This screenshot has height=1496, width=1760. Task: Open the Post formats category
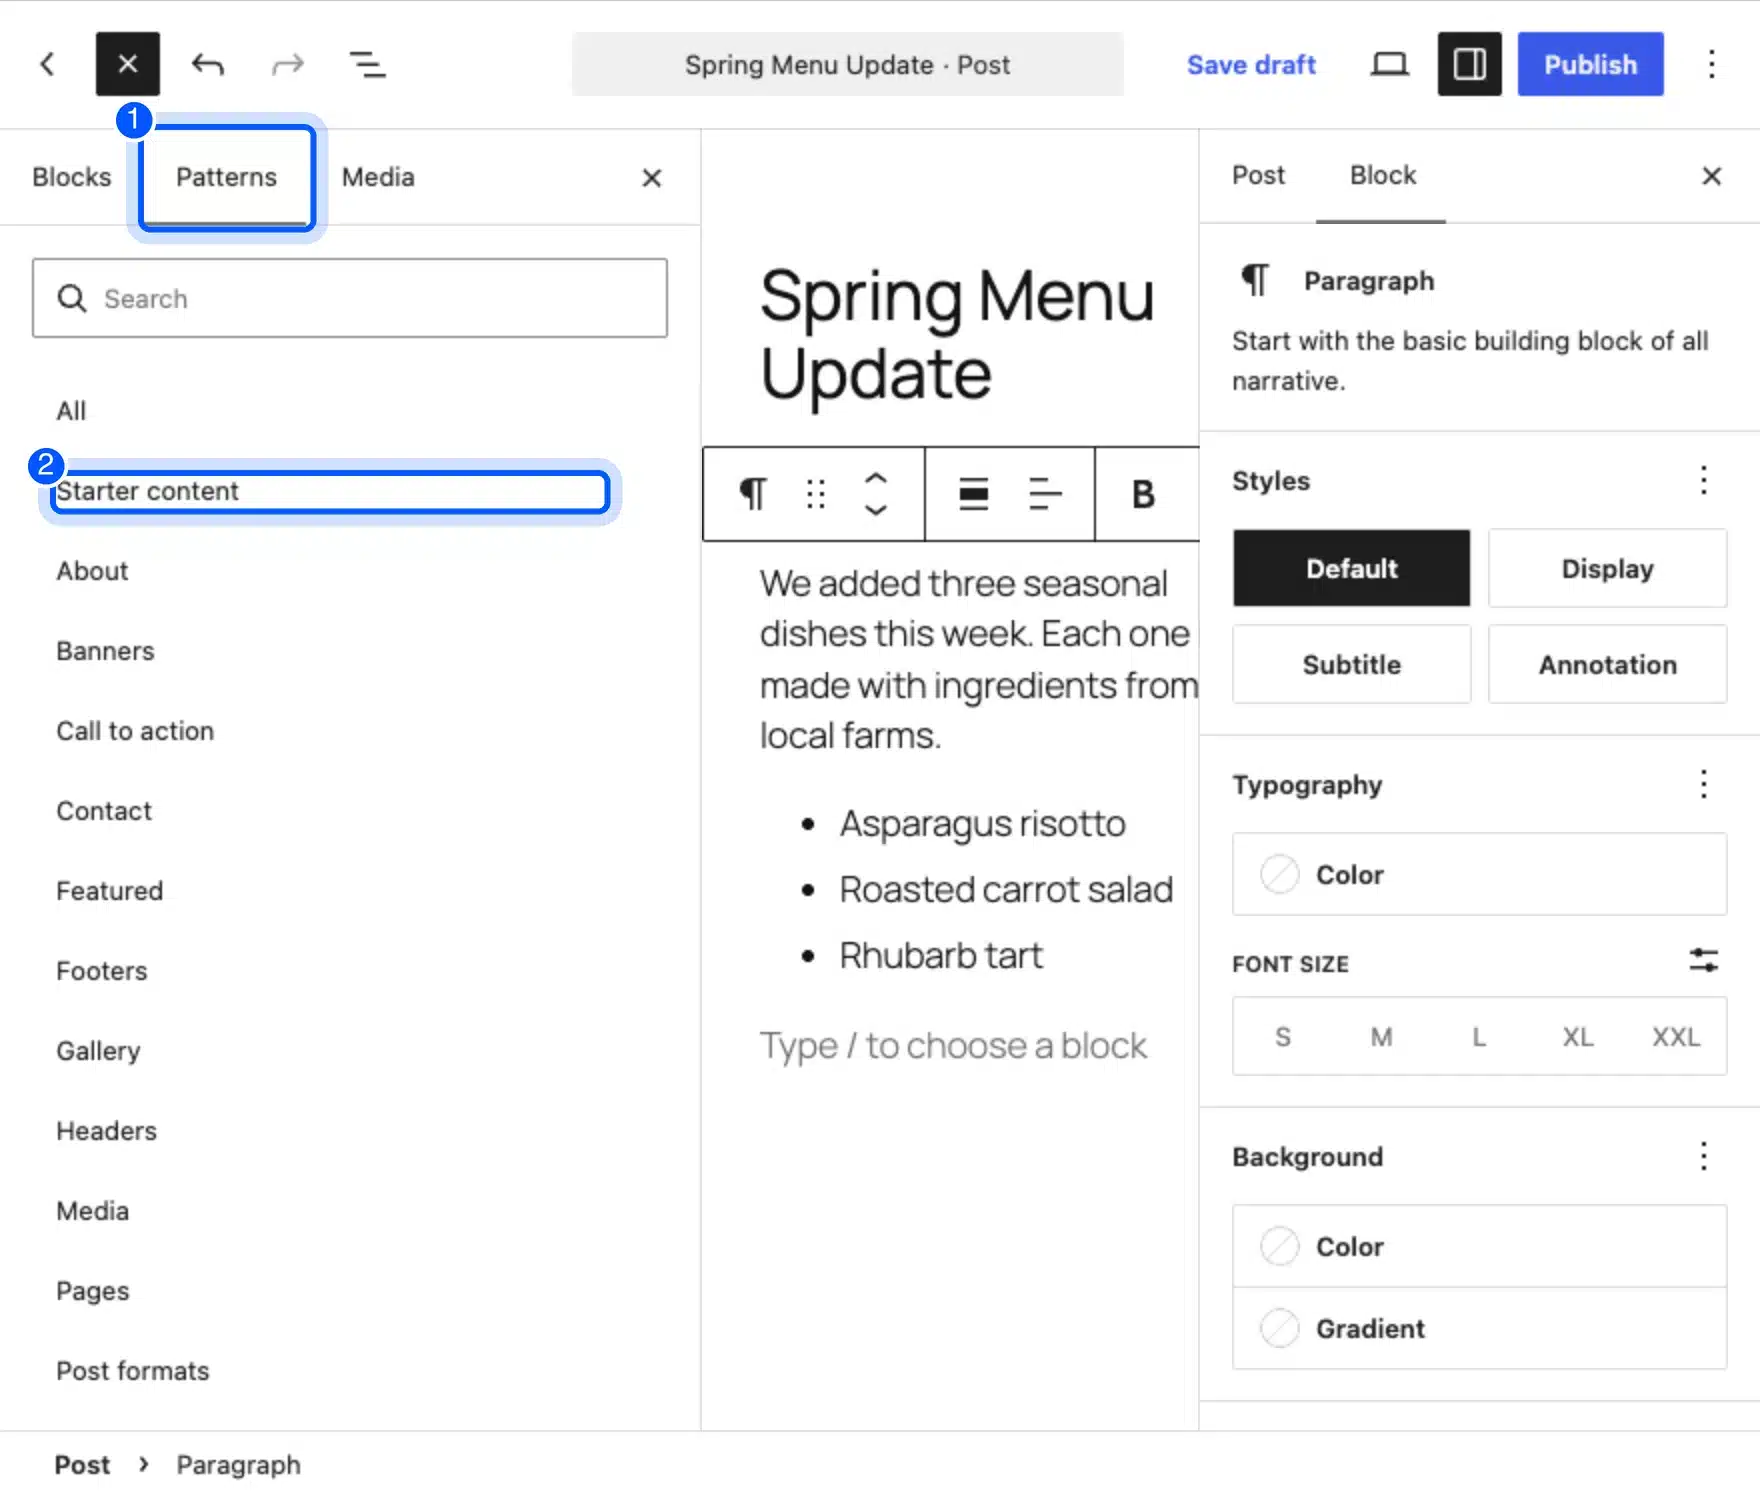133,1371
